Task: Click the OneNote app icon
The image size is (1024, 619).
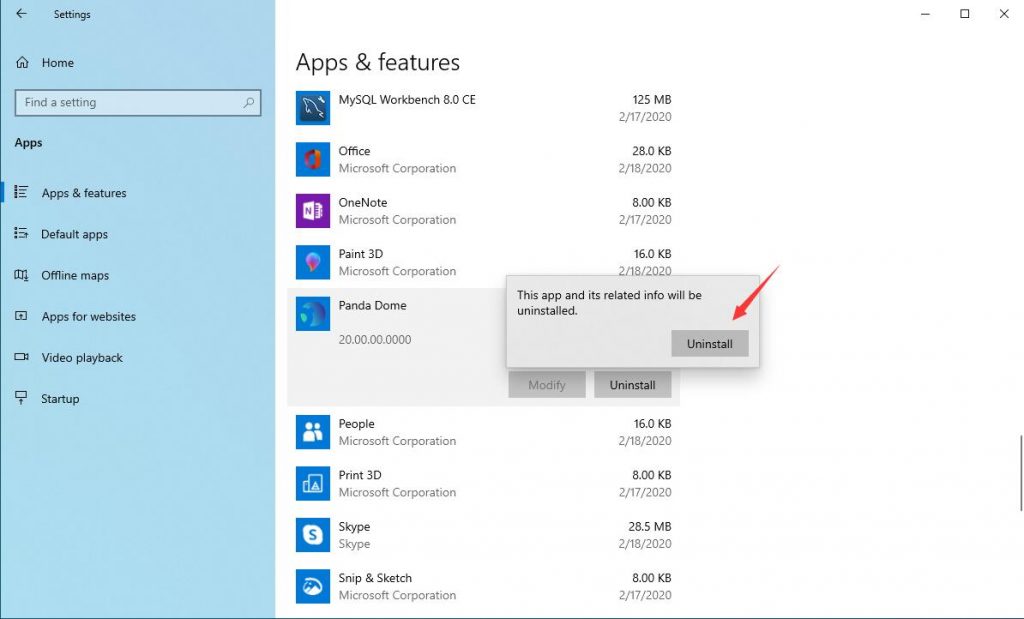Action: pos(313,211)
